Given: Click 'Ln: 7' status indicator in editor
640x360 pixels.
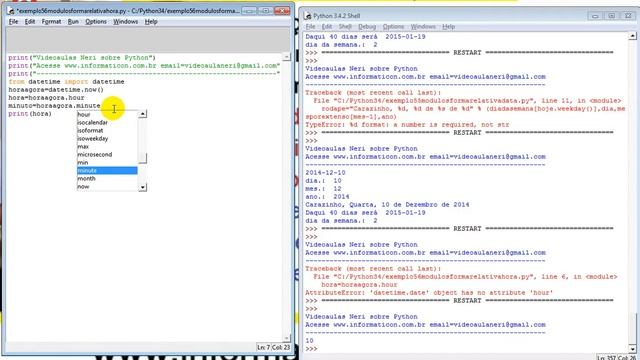Looking at the screenshot, I should click(263, 347).
